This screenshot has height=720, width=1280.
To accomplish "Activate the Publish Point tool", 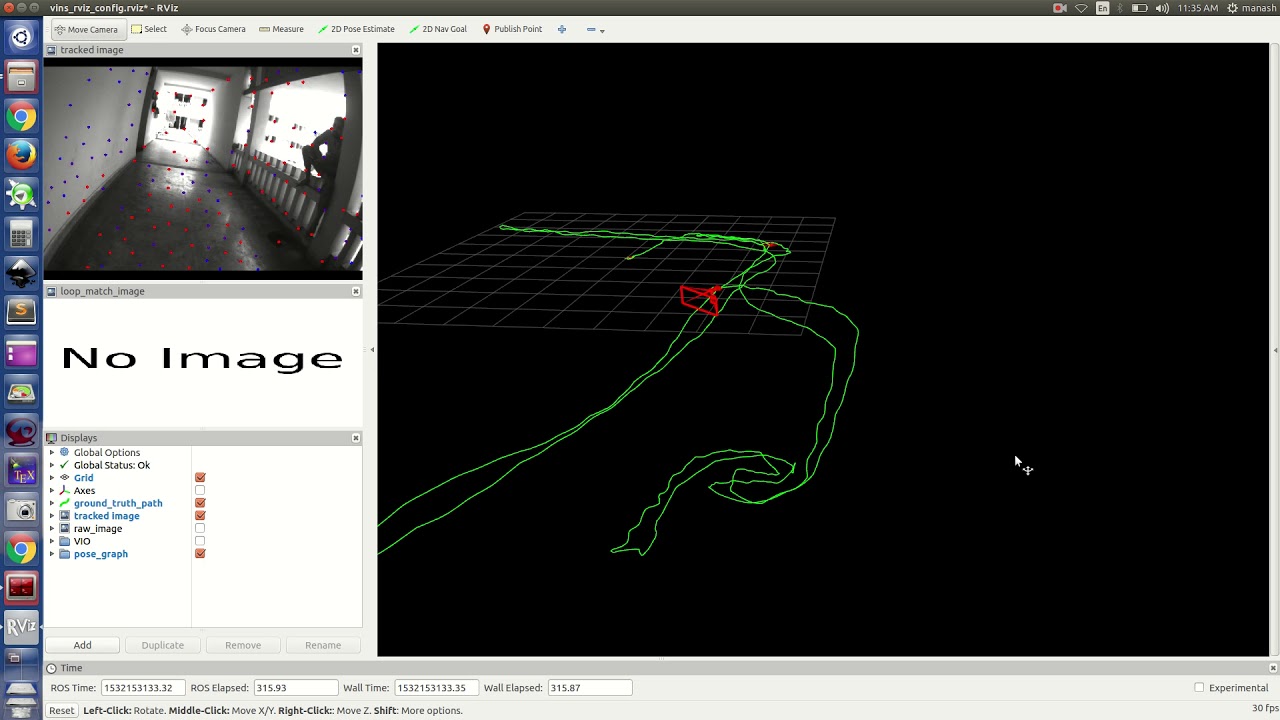I will click(x=512, y=29).
